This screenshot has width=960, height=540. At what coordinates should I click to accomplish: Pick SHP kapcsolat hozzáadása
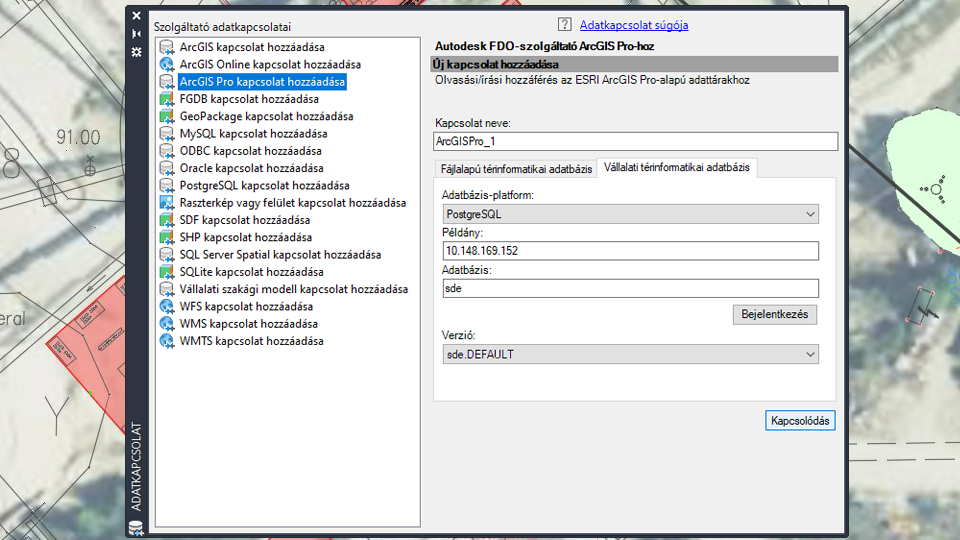click(246, 237)
